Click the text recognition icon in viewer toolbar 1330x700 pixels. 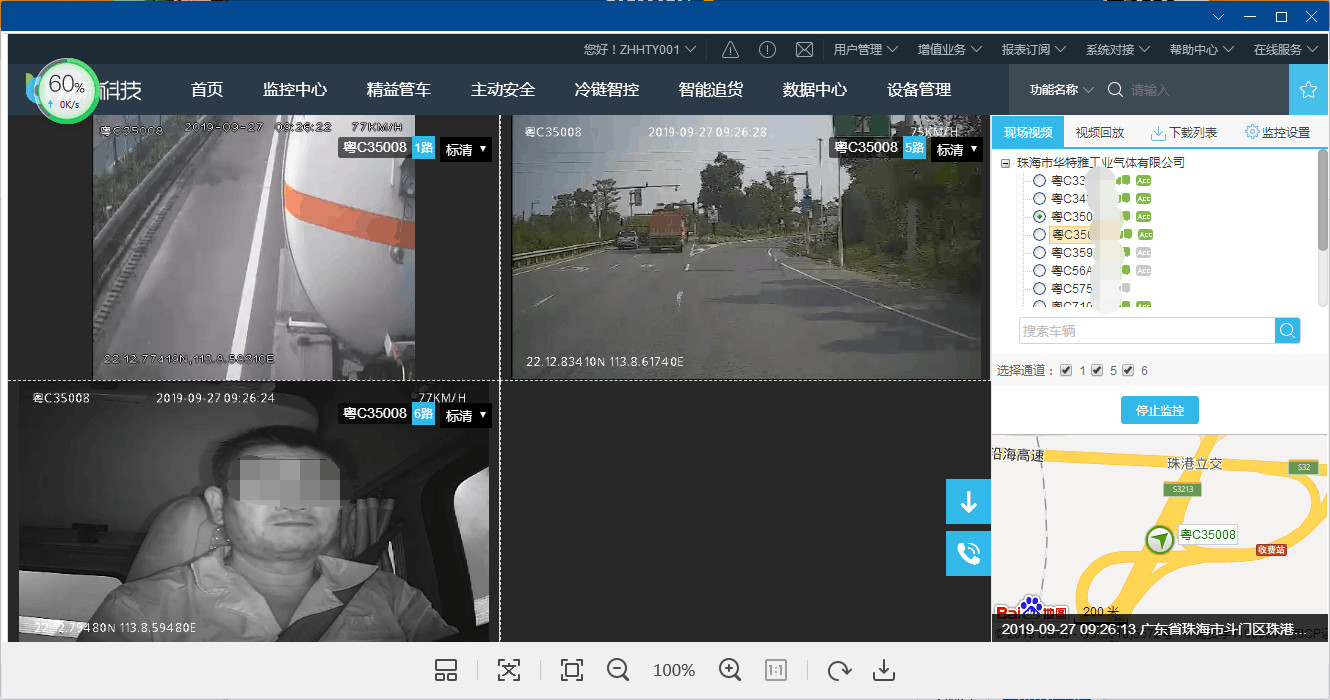(509, 670)
